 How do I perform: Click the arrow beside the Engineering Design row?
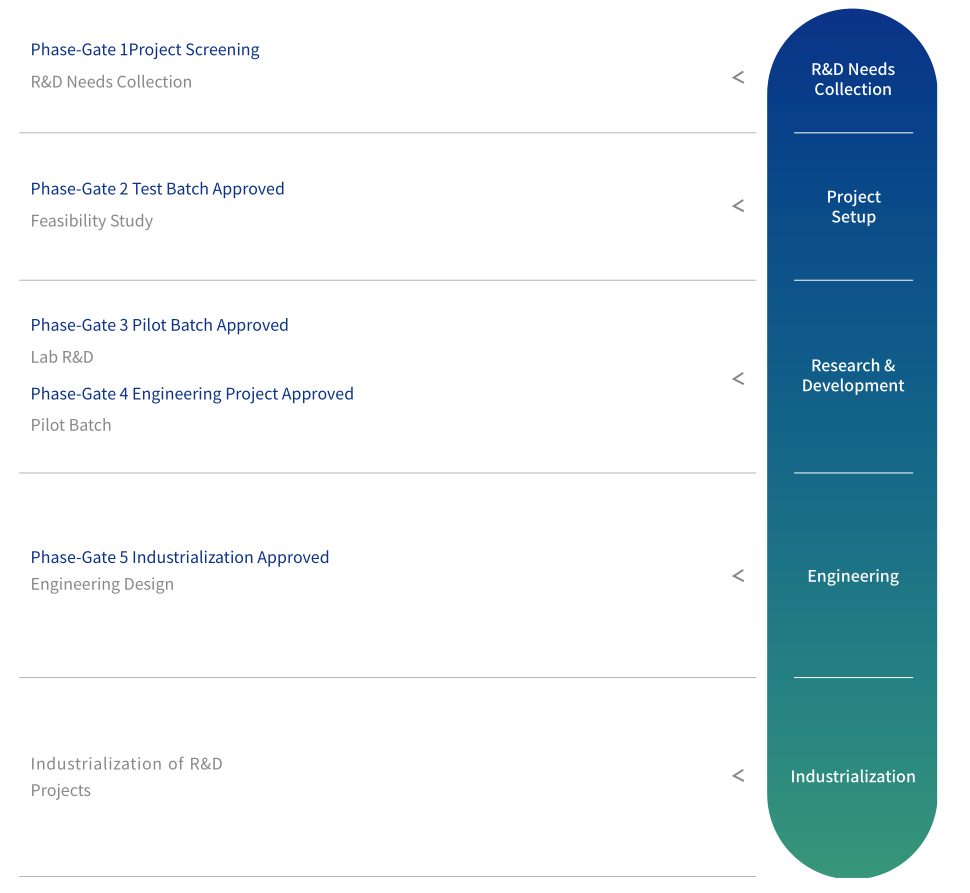click(738, 576)
